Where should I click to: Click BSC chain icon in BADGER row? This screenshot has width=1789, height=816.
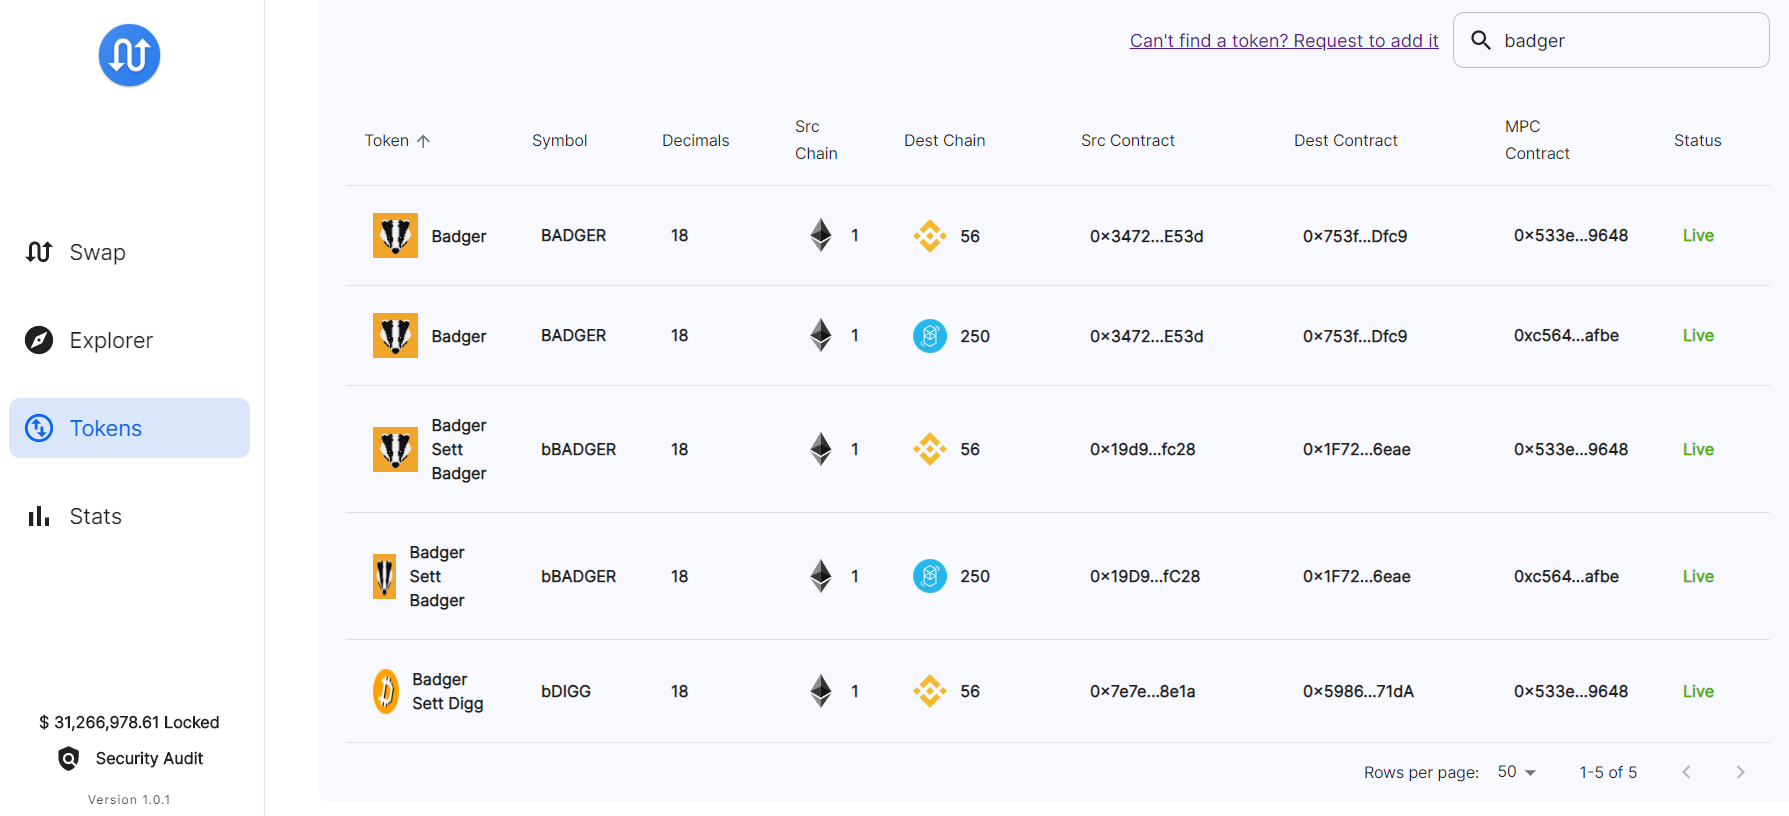(x=930, y=236)
